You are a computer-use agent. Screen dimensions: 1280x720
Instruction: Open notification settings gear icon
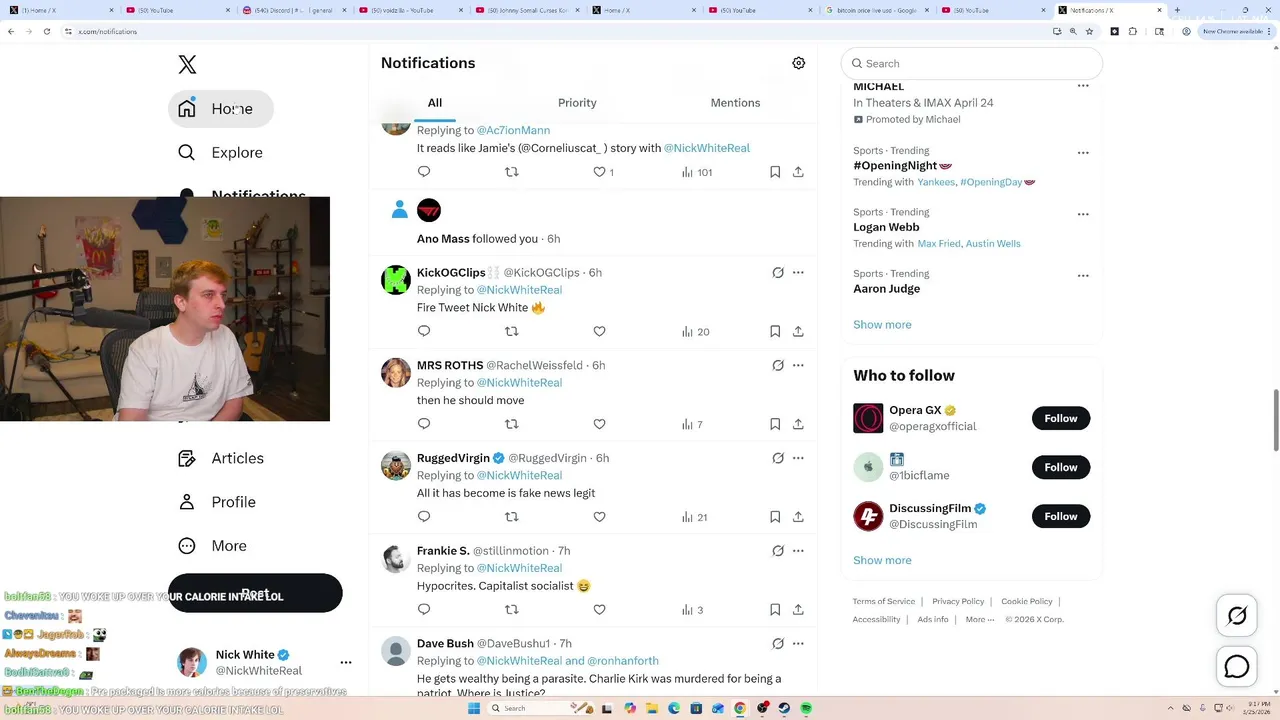pyautogui.click(x=798, y=63)
